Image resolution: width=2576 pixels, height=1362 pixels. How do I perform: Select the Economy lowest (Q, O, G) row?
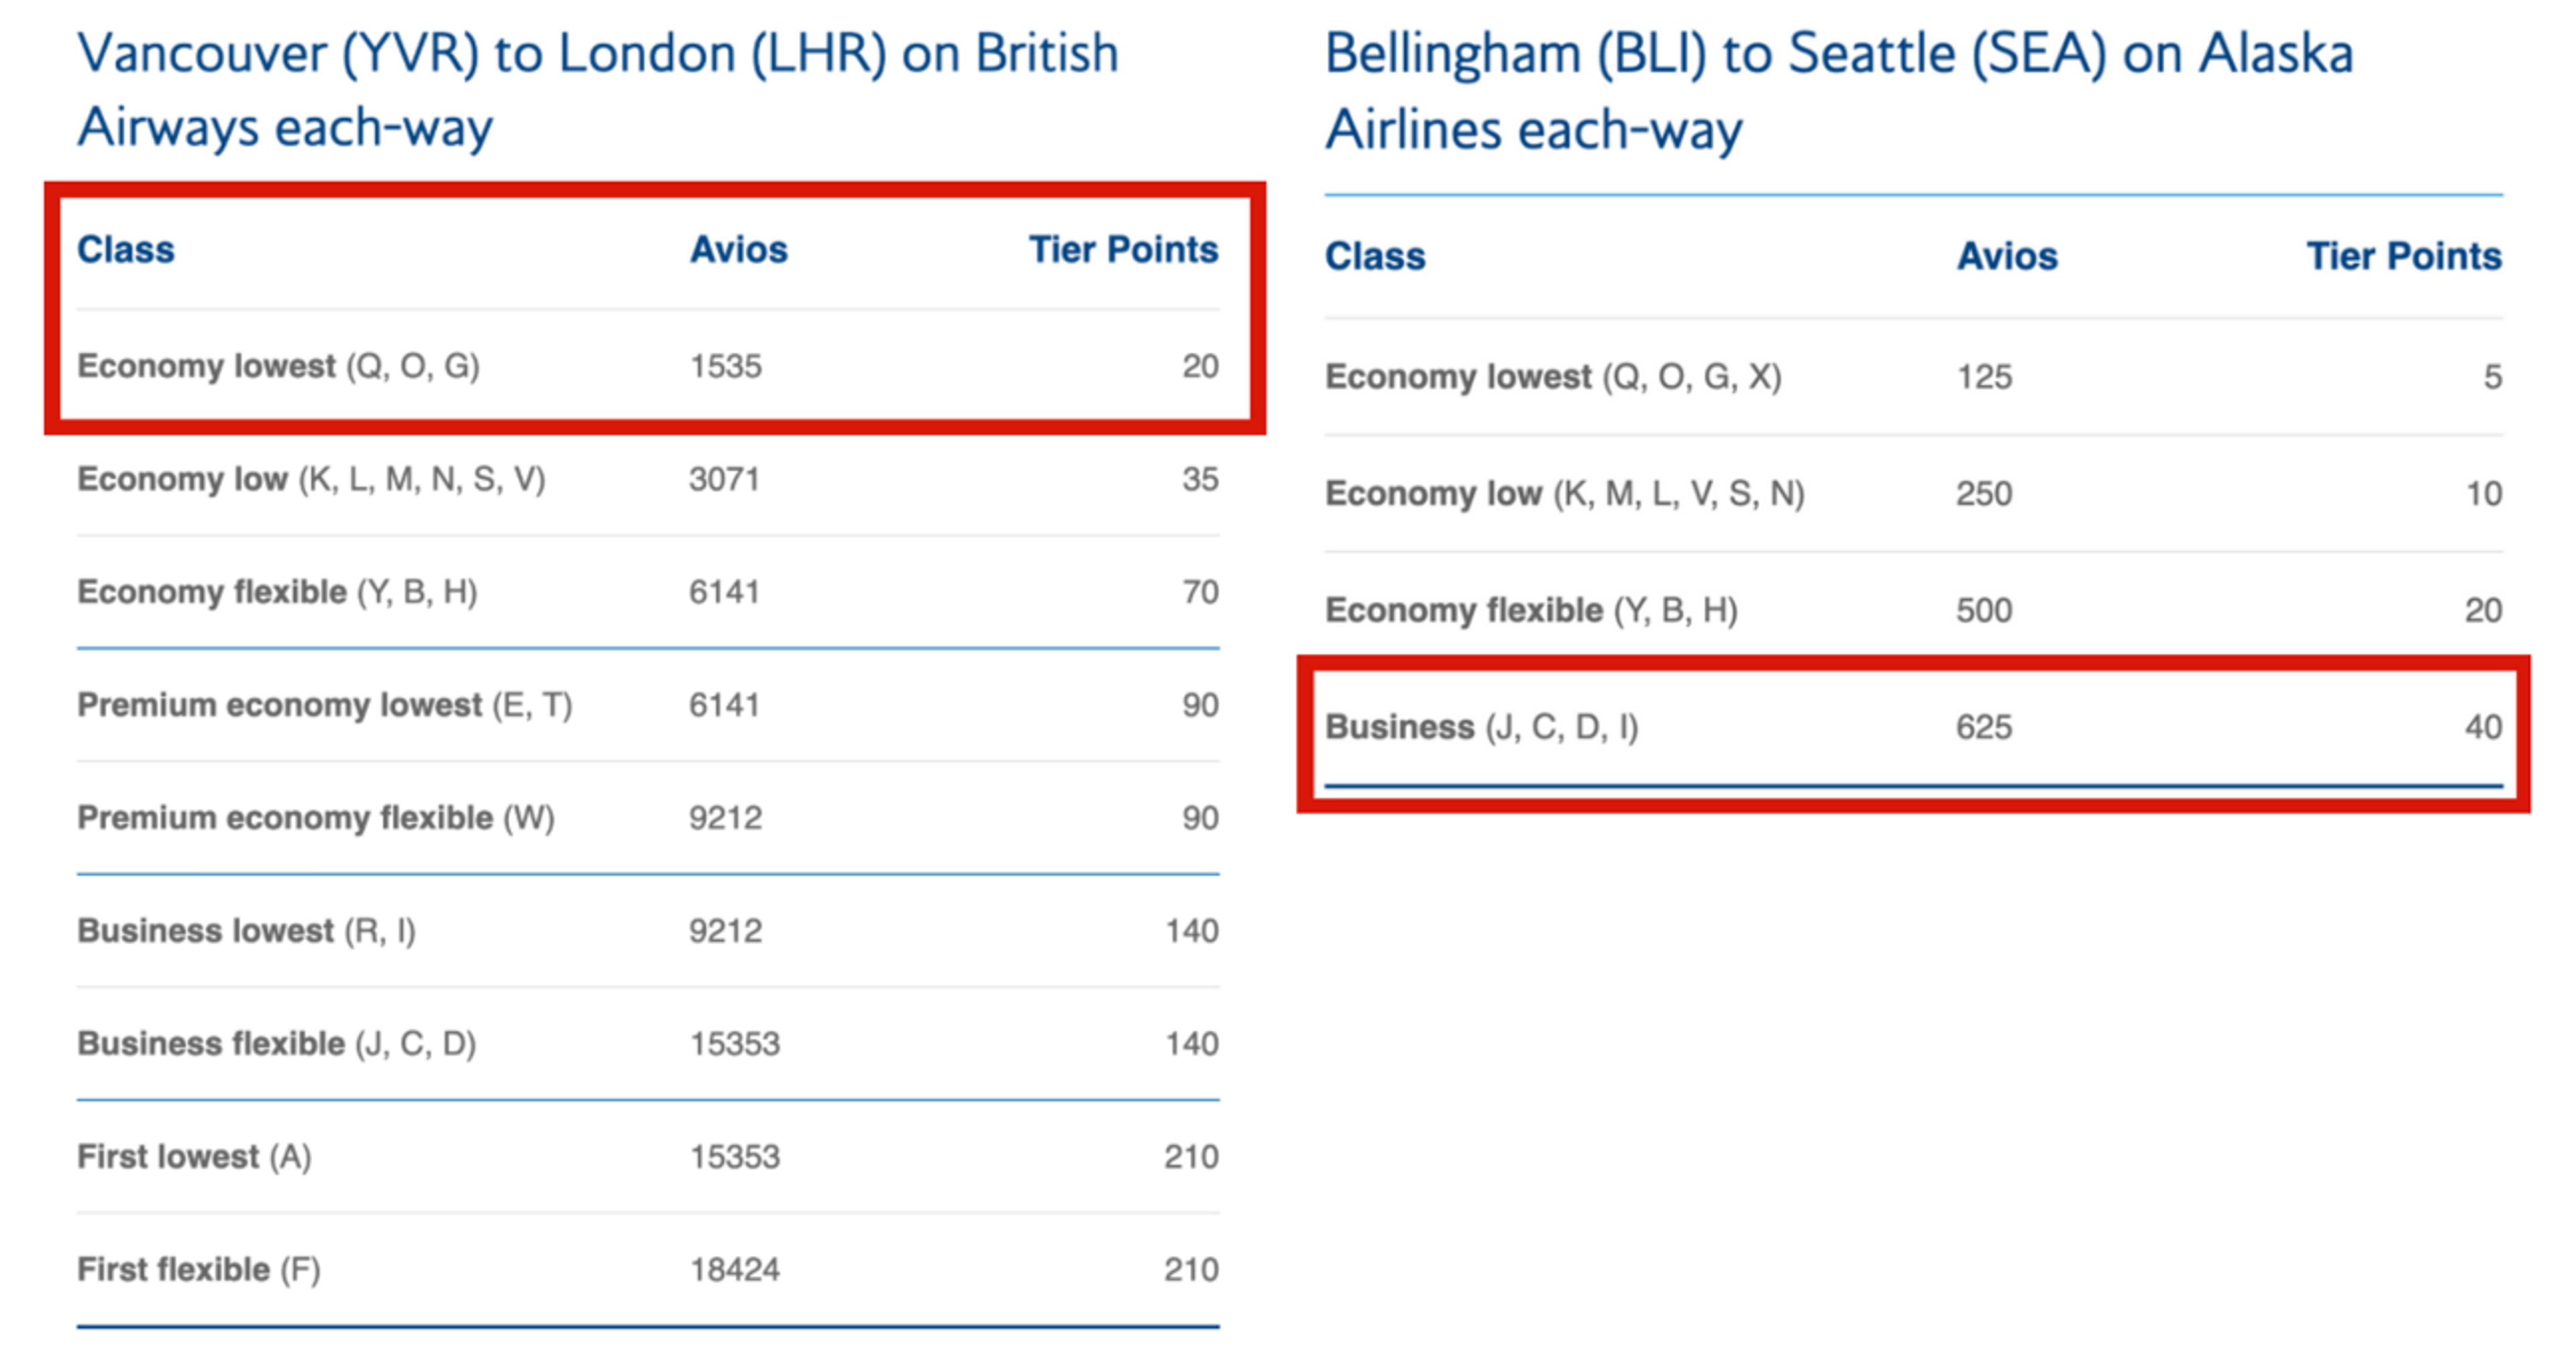tap(648, 366)
